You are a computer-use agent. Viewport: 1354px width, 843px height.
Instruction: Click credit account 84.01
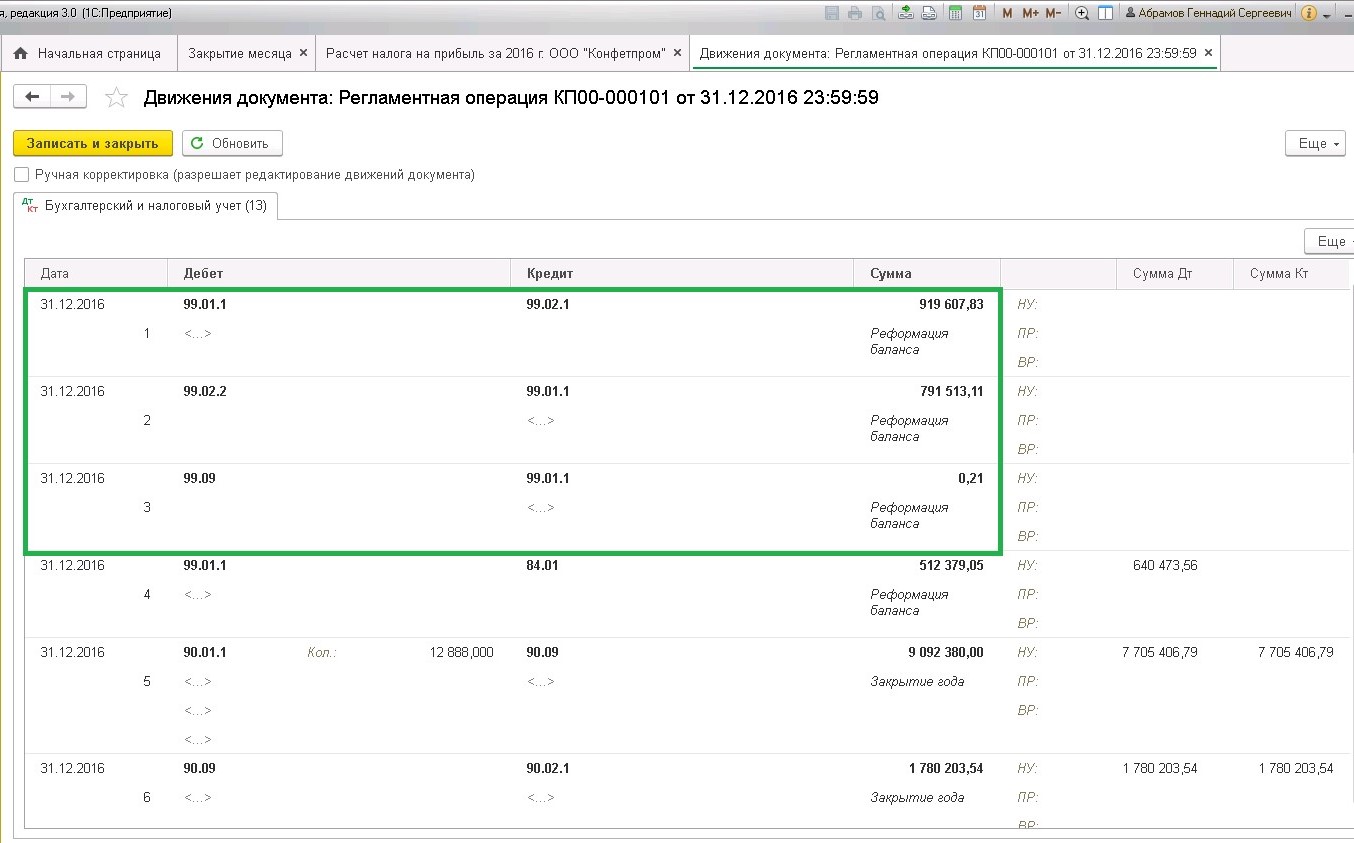[542, 566]
